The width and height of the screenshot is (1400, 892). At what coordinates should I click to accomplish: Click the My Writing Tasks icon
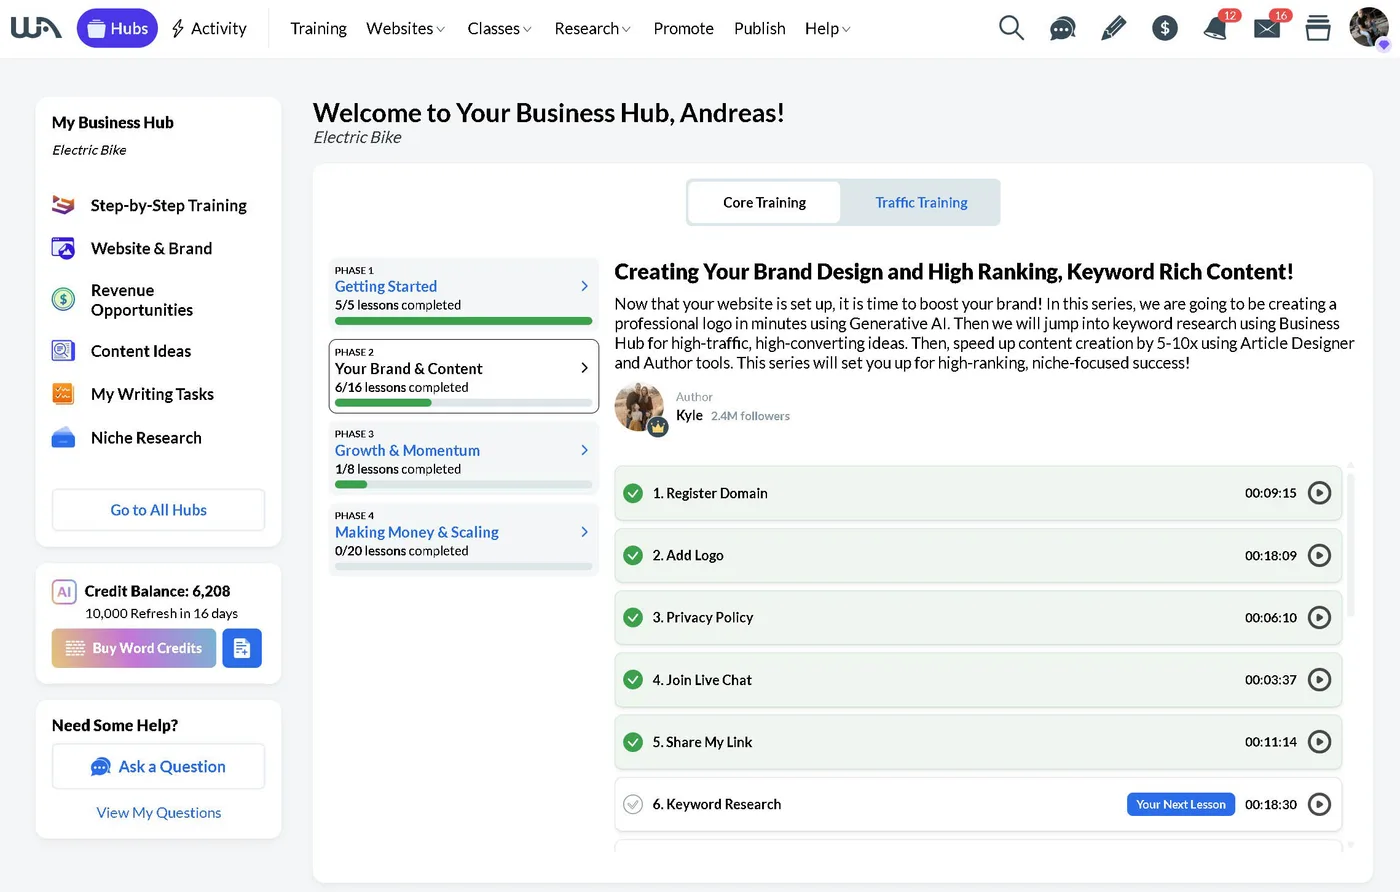click(63, 394)
